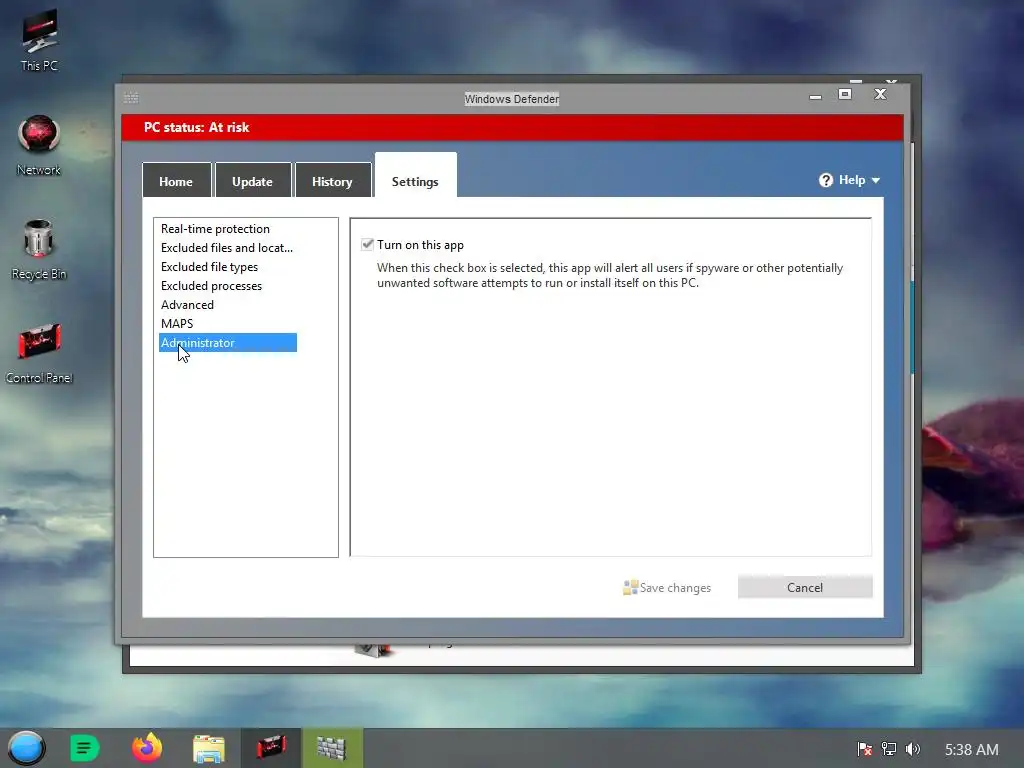Click the clock showing 5:38 AM
Image resolution: width=1024 pixels, height=768 pixels.
pos(971,749)
